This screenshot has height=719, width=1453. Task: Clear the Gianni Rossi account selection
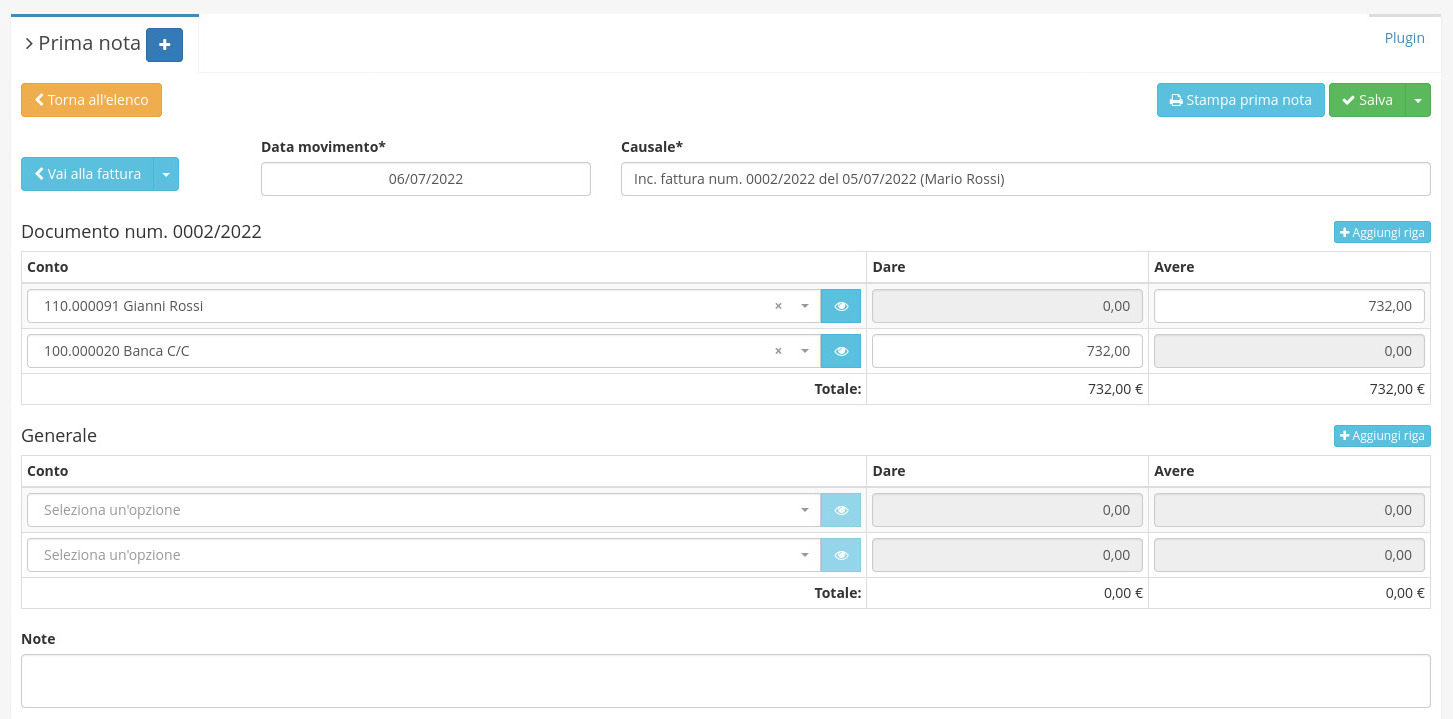(x=778, y=306)
